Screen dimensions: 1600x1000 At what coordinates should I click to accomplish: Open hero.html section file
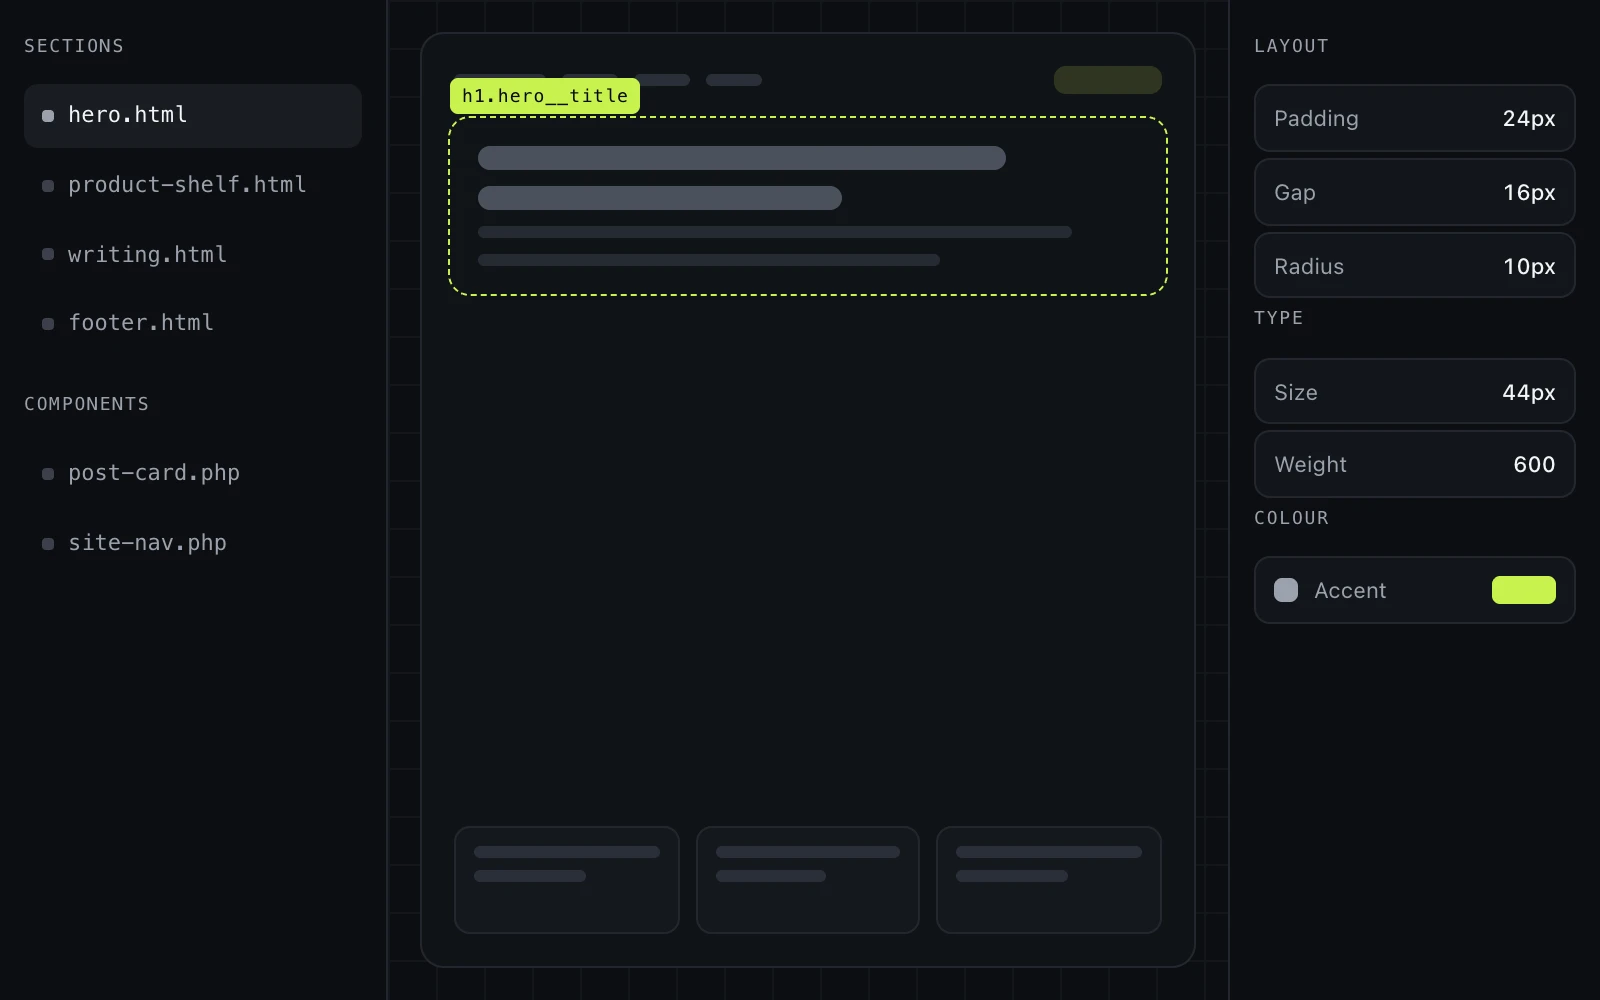tap(193, 116)
